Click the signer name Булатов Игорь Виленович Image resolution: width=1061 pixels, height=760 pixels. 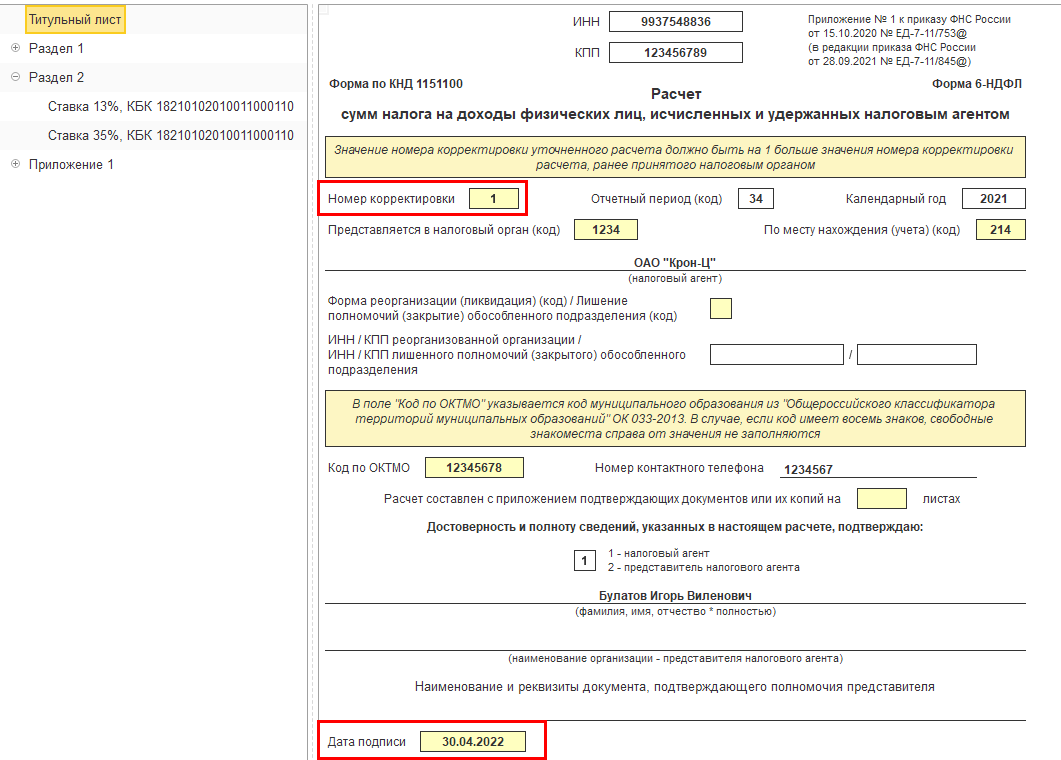[x=675, y=596]
